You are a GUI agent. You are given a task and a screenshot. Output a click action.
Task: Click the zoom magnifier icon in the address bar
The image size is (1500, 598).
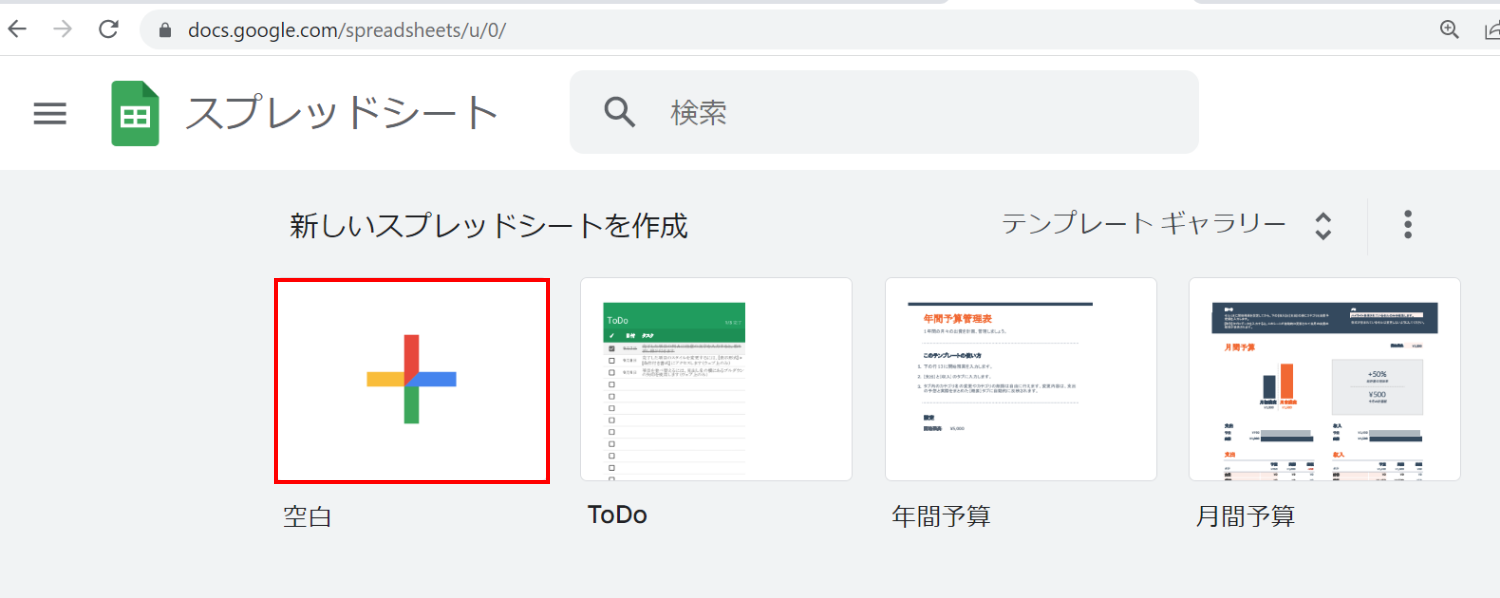pyautogui.click(x=1449, y=29)
